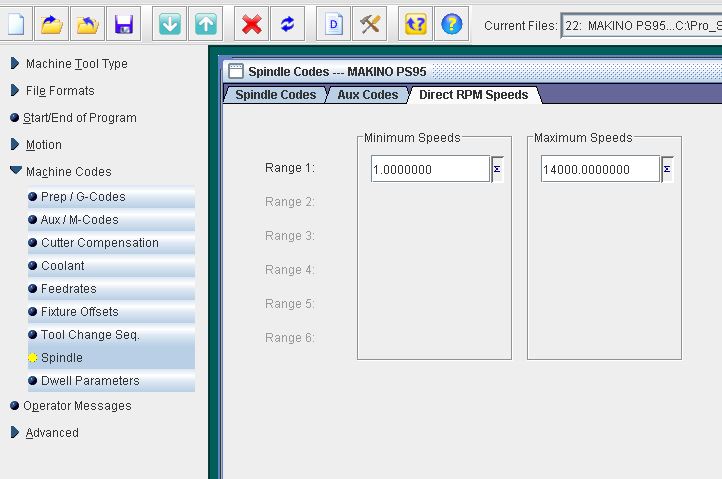
Task: Switch to Spindle Codes tab
Action: tap(275, 94)
